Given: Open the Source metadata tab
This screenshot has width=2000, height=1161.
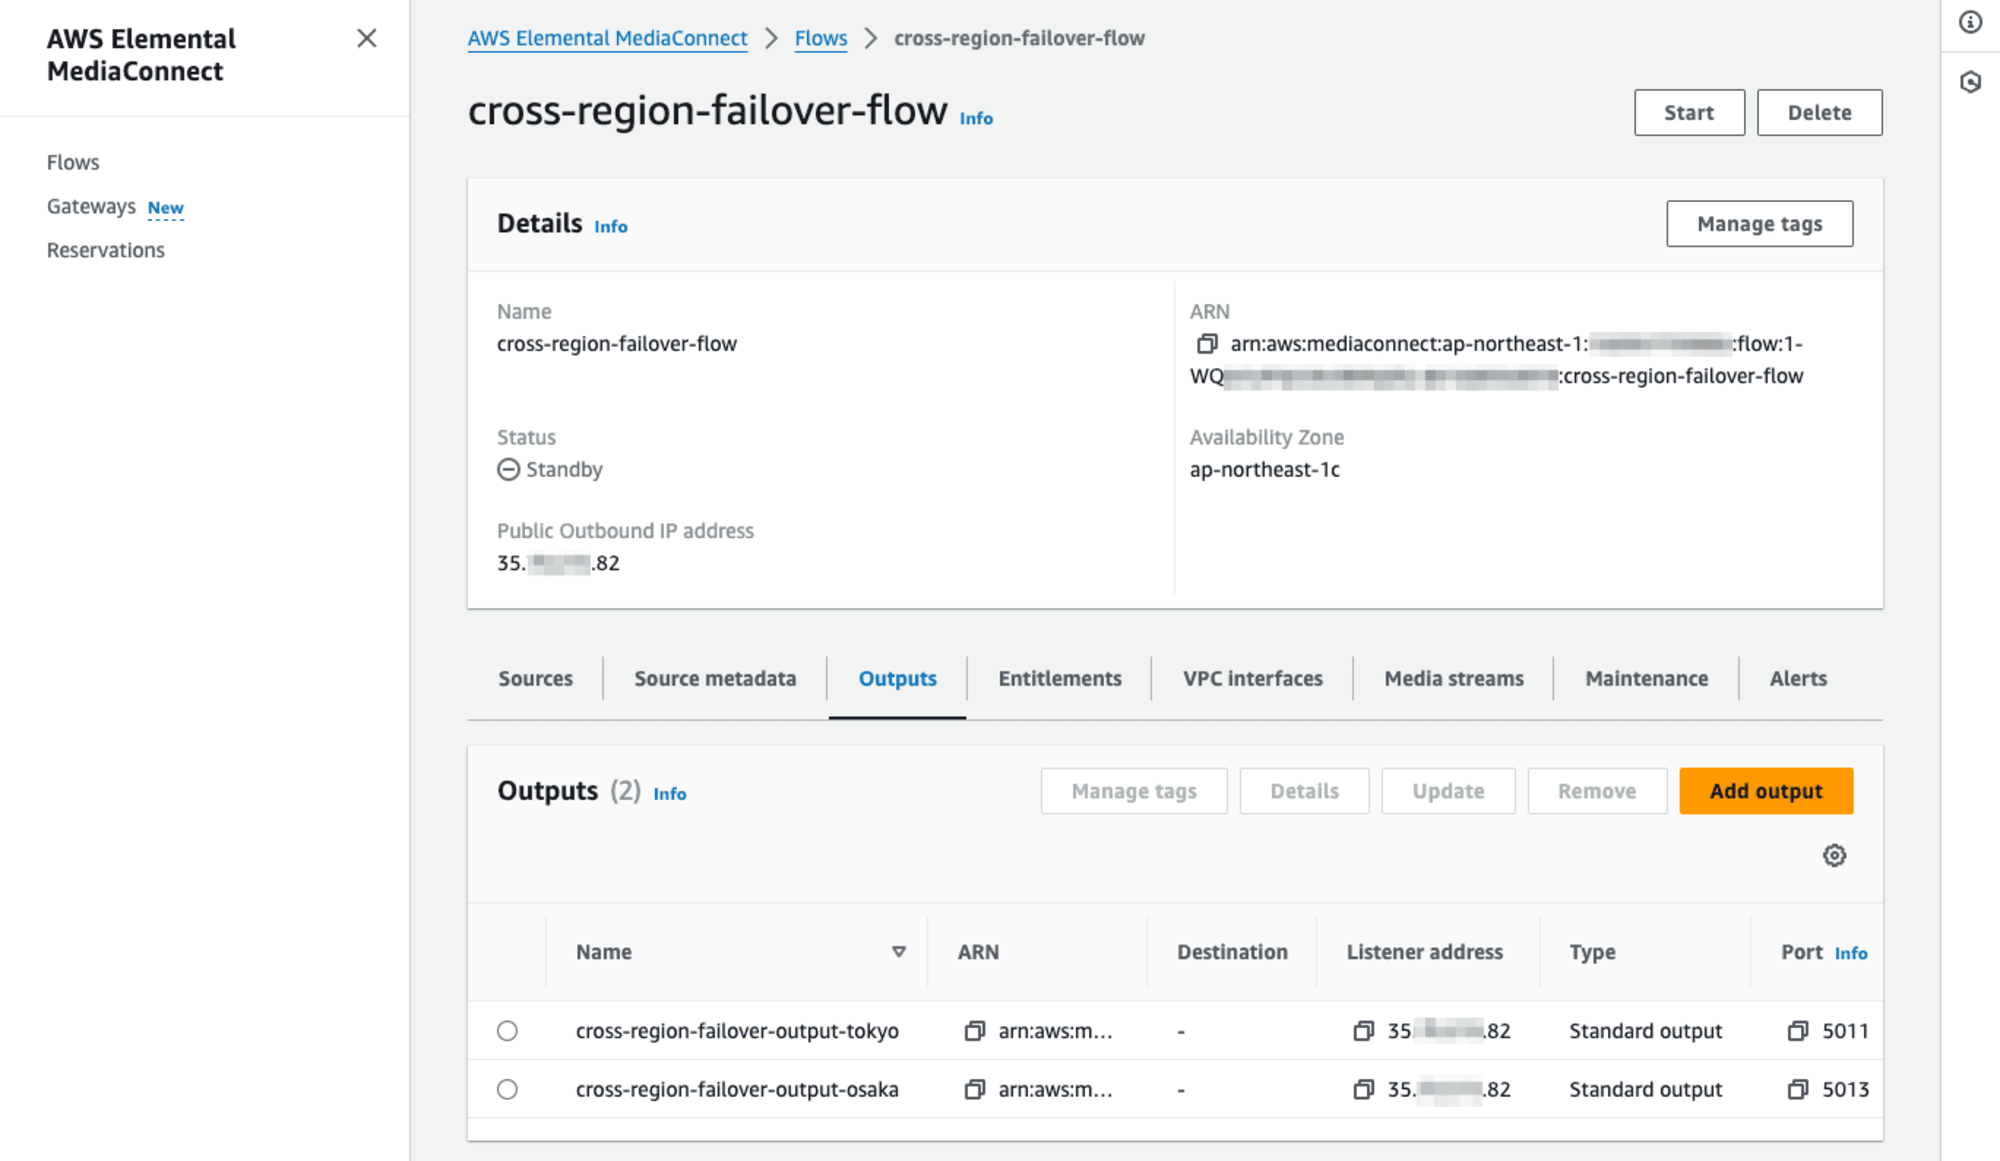Looking at the screenshot, I should [x=715, y=678].
